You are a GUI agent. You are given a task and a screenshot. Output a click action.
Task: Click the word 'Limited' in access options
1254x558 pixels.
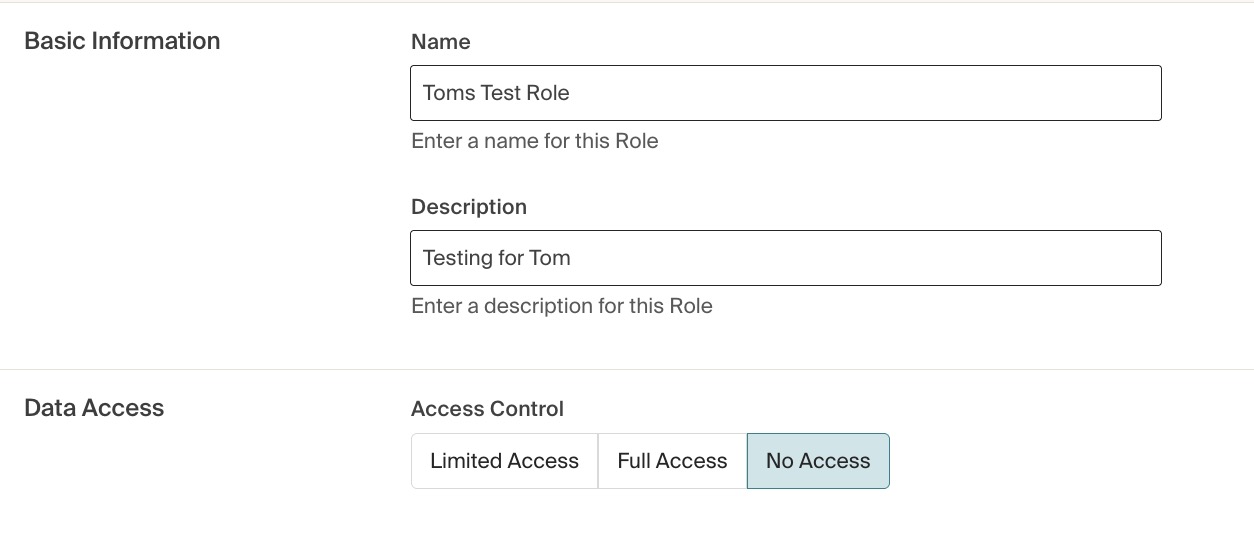466,461
